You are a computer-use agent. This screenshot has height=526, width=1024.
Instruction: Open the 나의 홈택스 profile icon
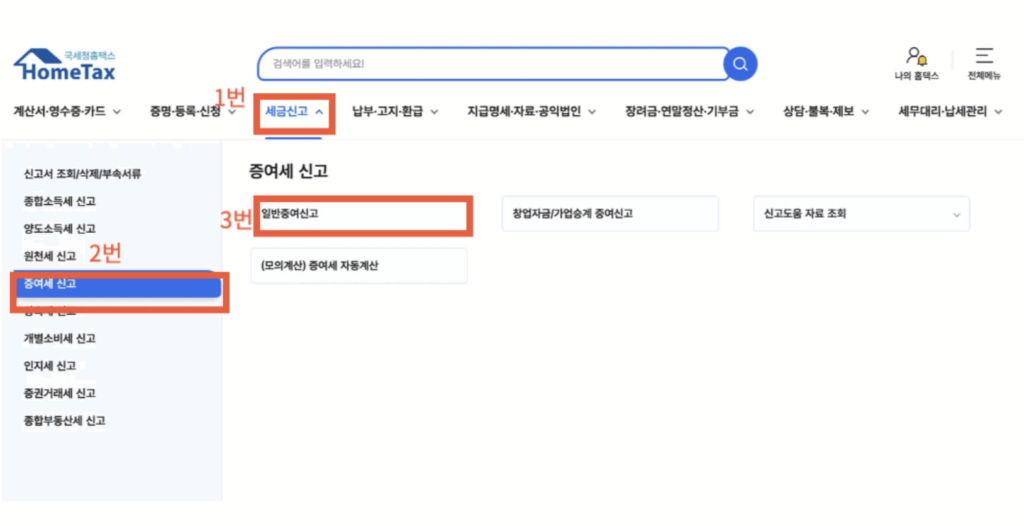pos(916,57)
